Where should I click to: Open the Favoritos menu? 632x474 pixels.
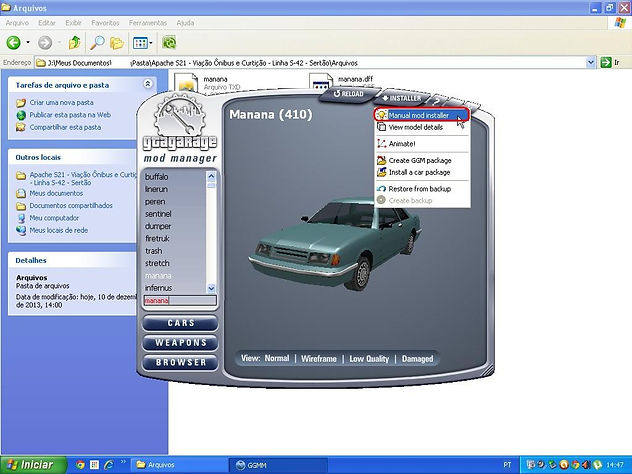105,23
